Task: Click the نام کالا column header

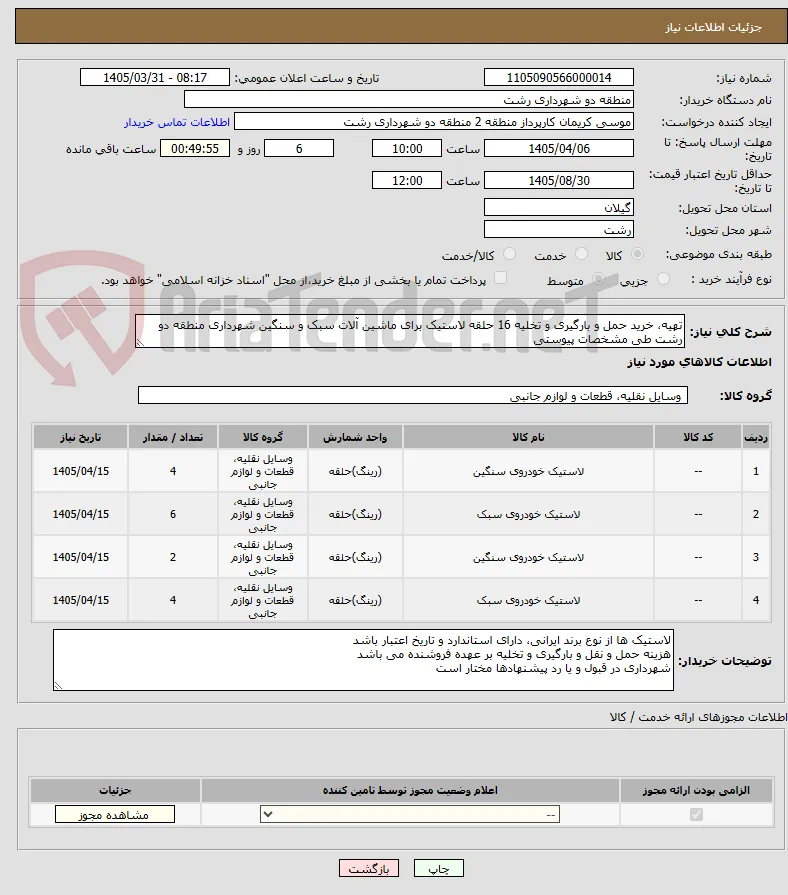Action: (x=528, y=437)
